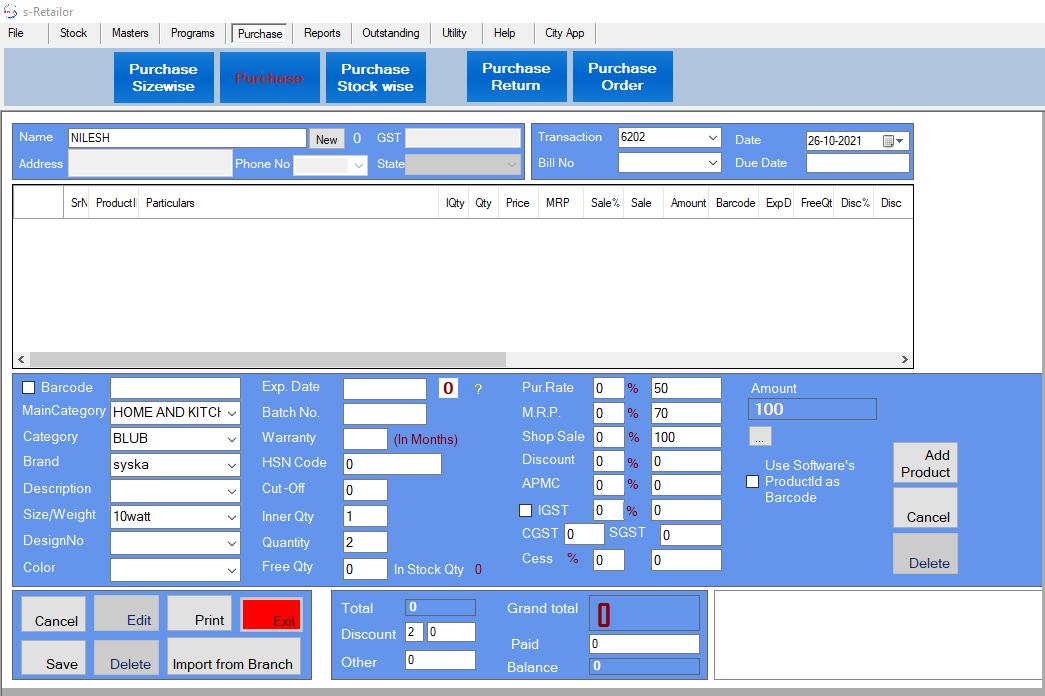Open the Masters menu

(130, 33)
